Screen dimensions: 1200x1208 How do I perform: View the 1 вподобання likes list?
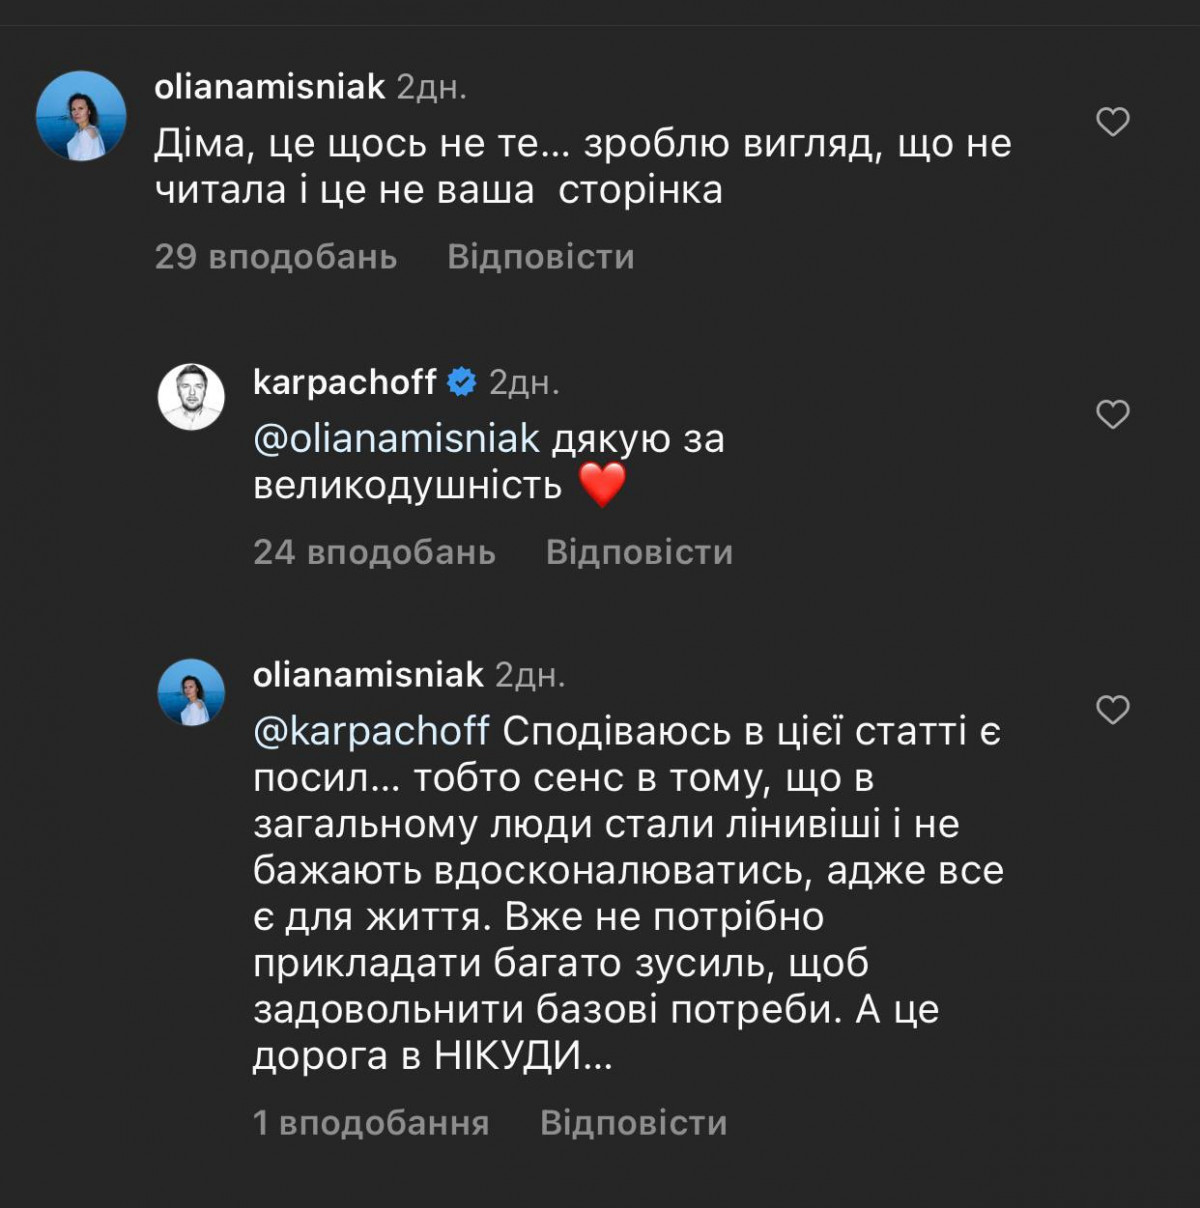point(371,1123)
